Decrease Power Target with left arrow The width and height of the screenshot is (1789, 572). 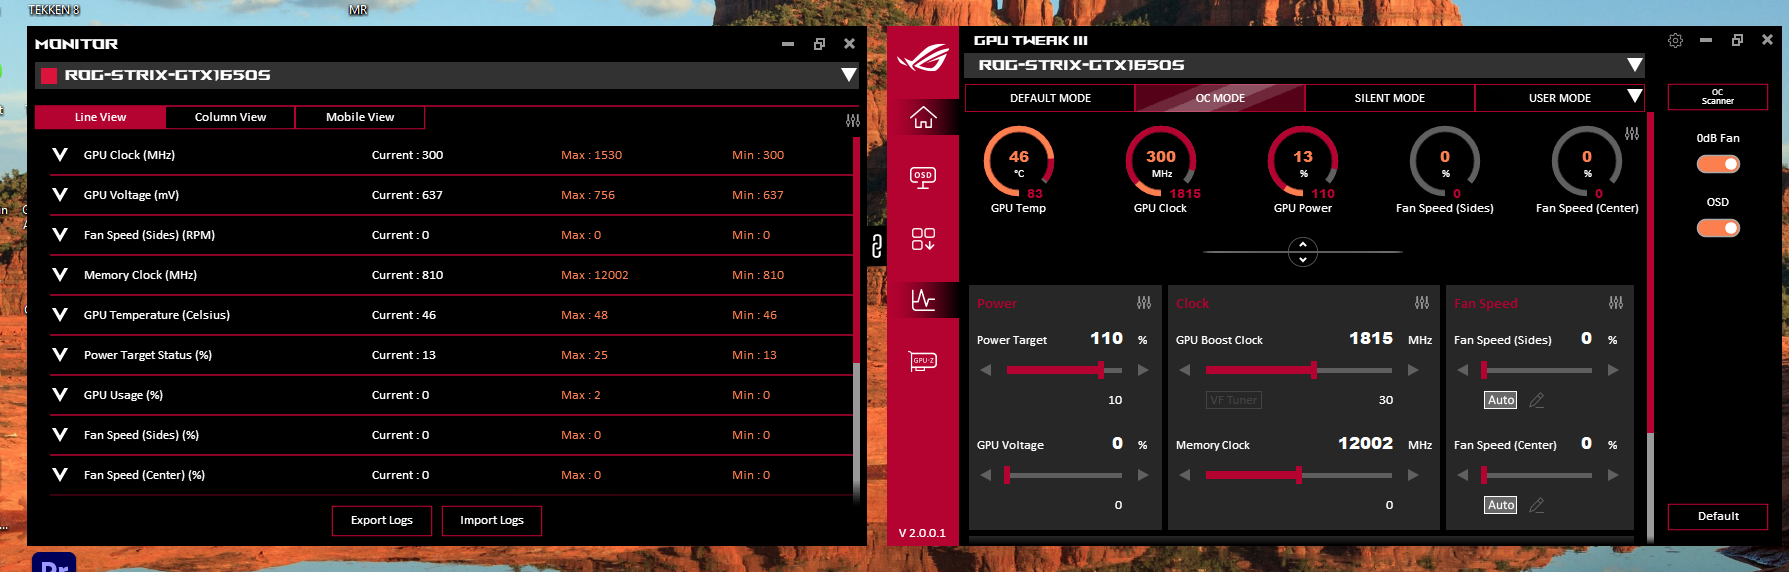(986, 370)
